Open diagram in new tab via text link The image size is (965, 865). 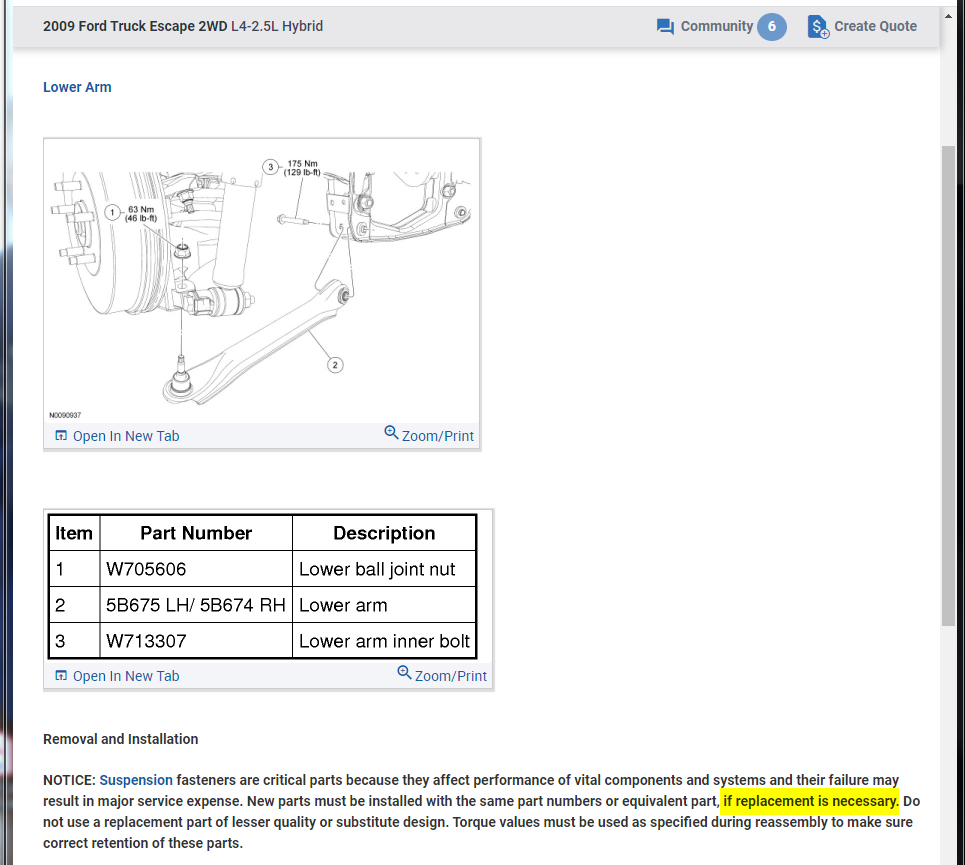126,436
